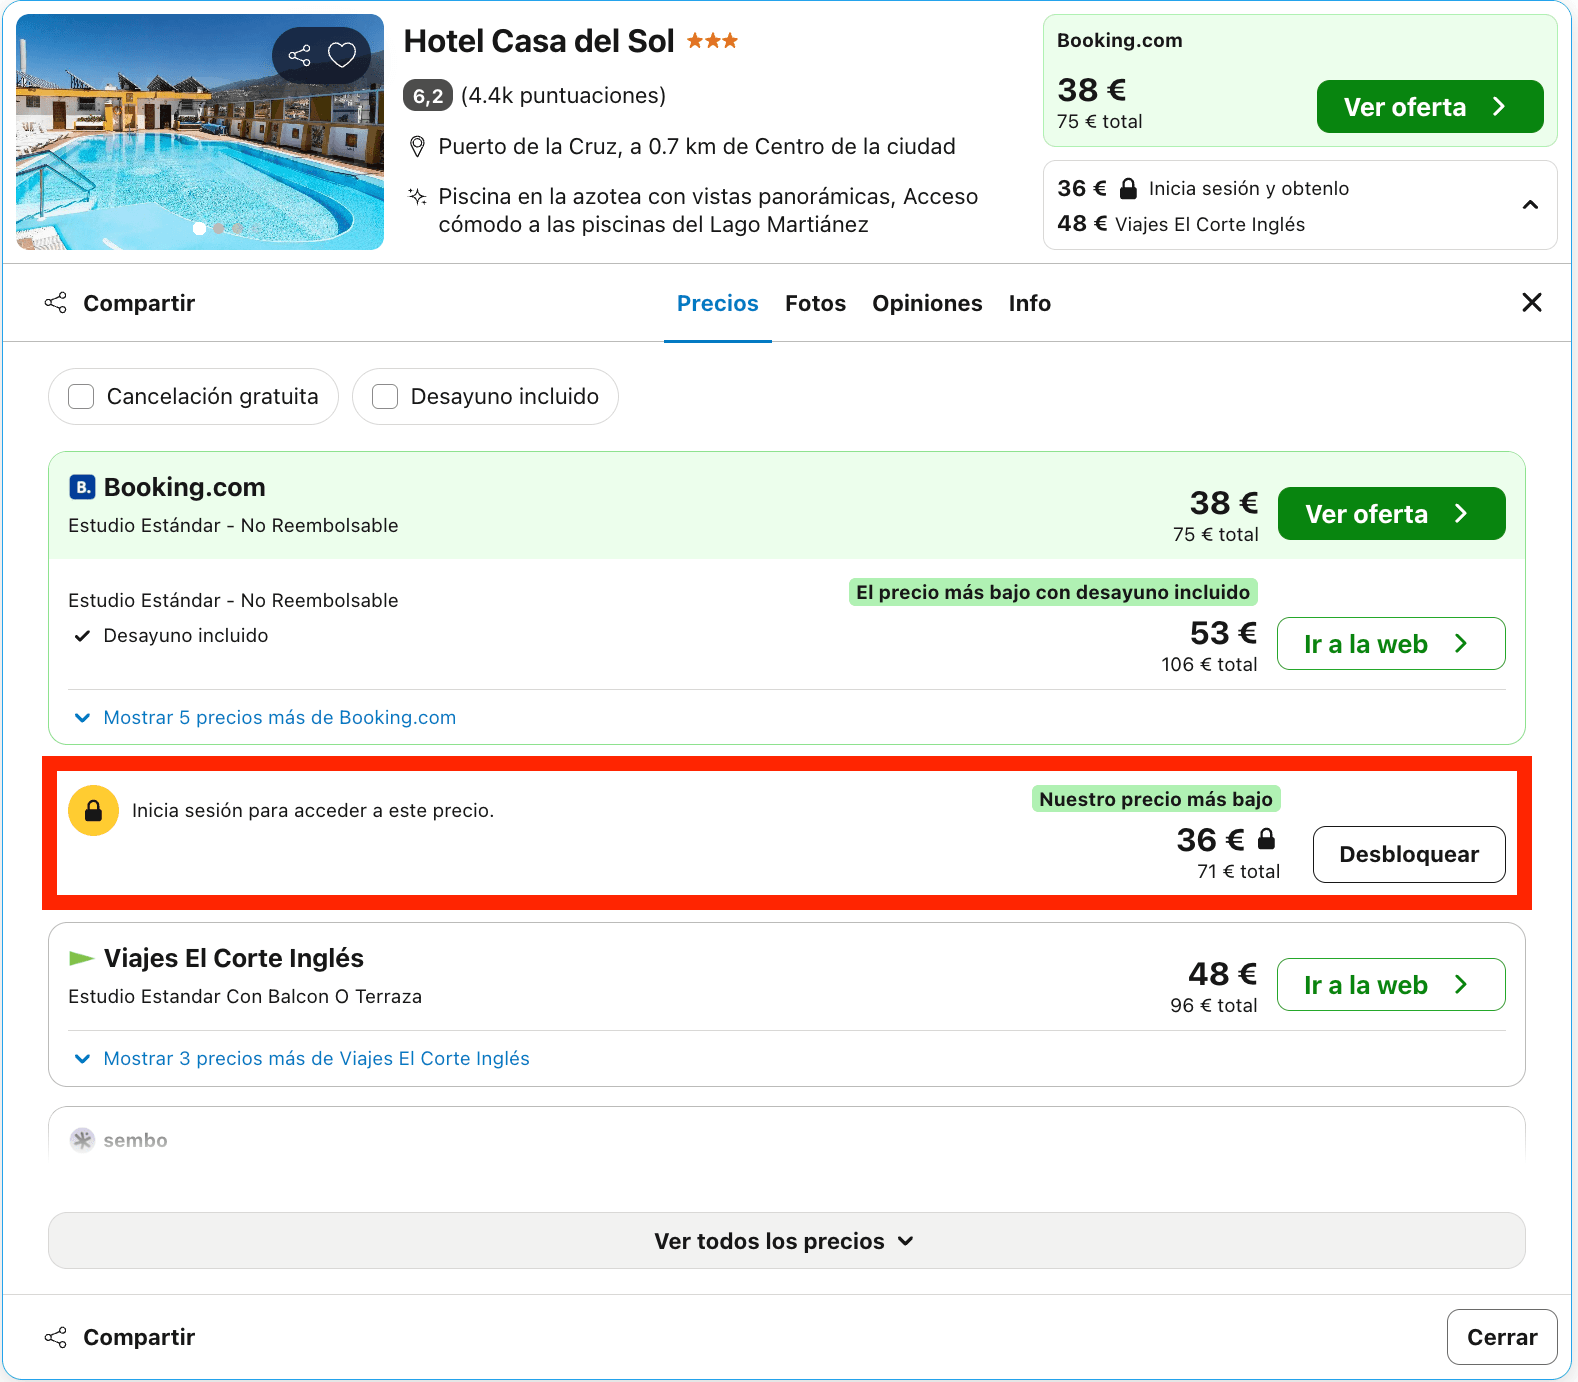The width and height of the screenshot is (1578, 1382).
Task: Click the three orange hotel stars rating
Action: (712, 41)
